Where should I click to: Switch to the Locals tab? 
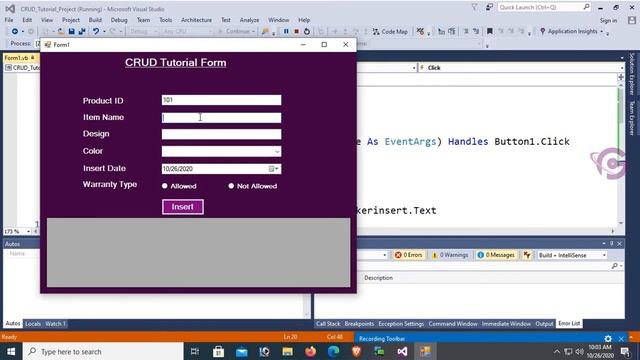[x=33, y=324]
